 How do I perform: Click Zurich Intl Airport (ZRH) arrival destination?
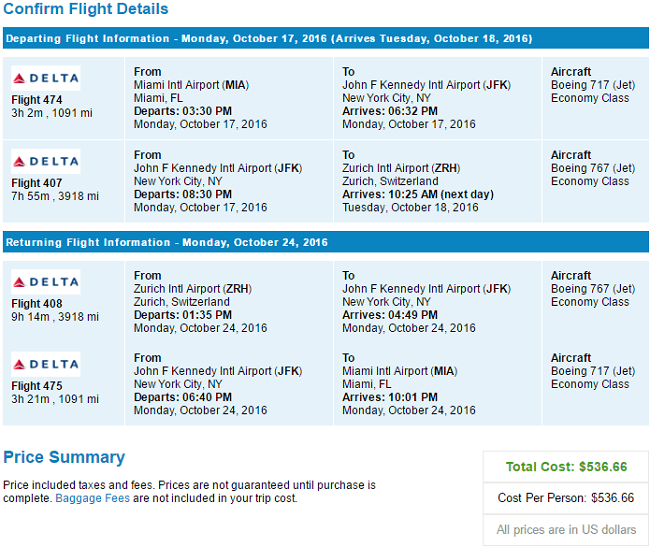click(401, 168)
